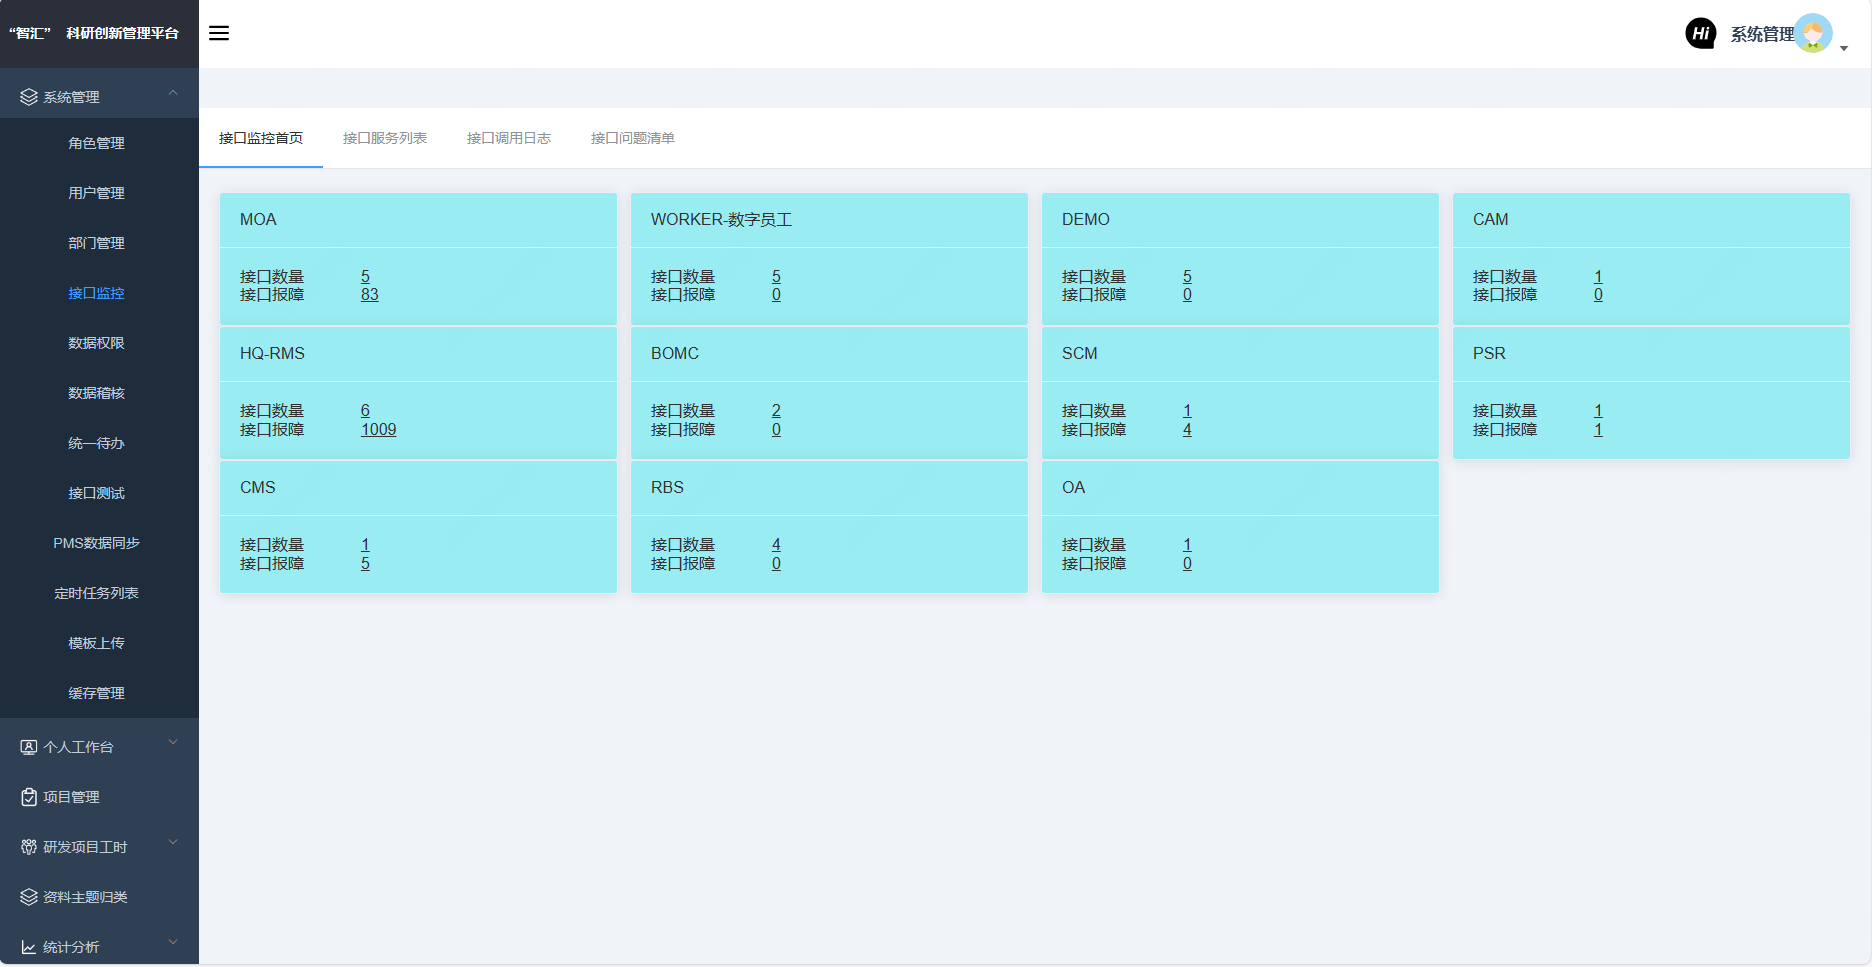Expand the 研发项目工时 submenu arrow
1872x967 pixels.
[173, 842]
